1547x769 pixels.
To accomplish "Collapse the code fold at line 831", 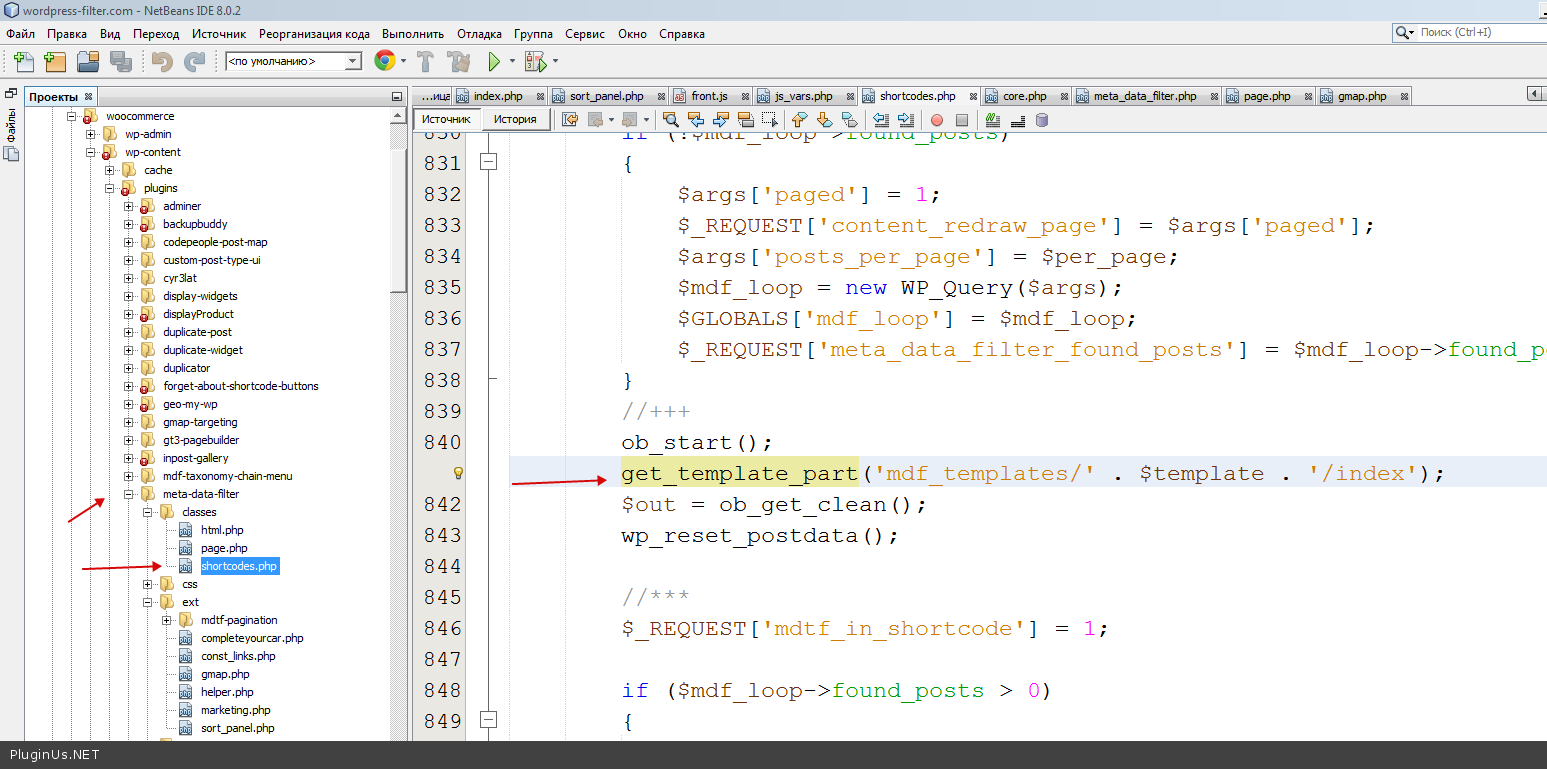I will tap(488, 163).
